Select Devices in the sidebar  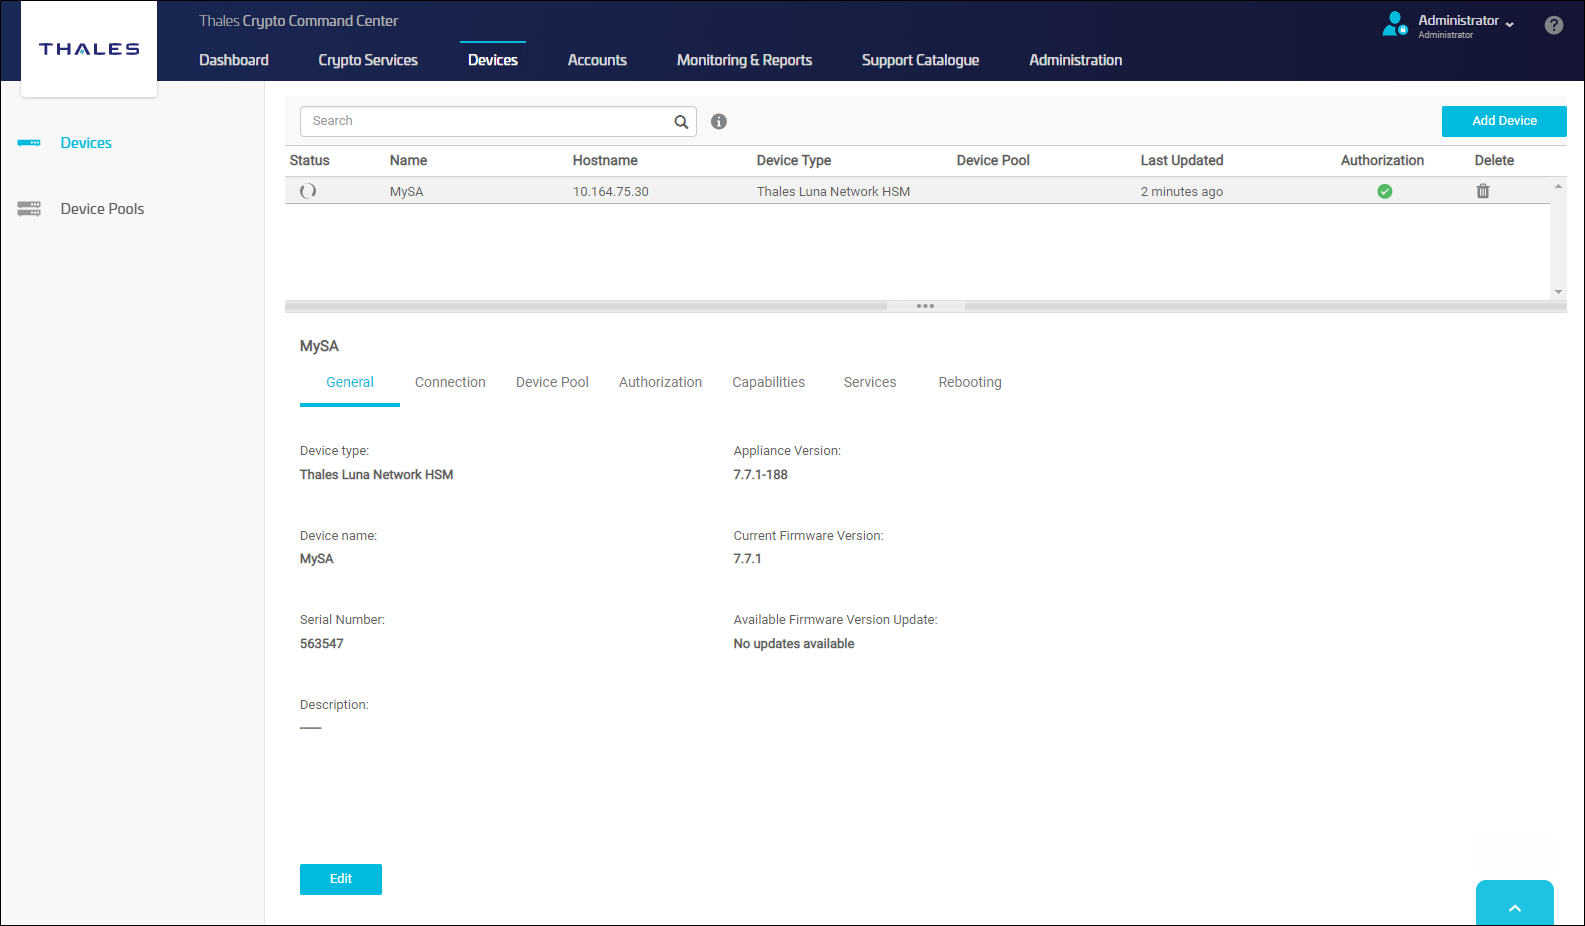click(x=86, y=143)
